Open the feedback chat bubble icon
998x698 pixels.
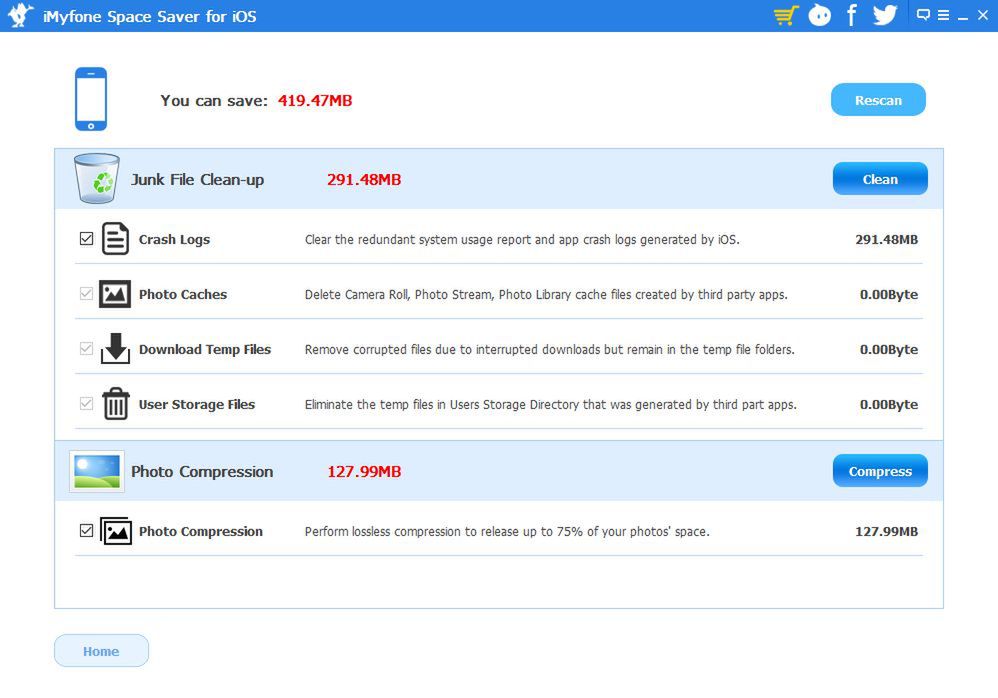(926, 14)
